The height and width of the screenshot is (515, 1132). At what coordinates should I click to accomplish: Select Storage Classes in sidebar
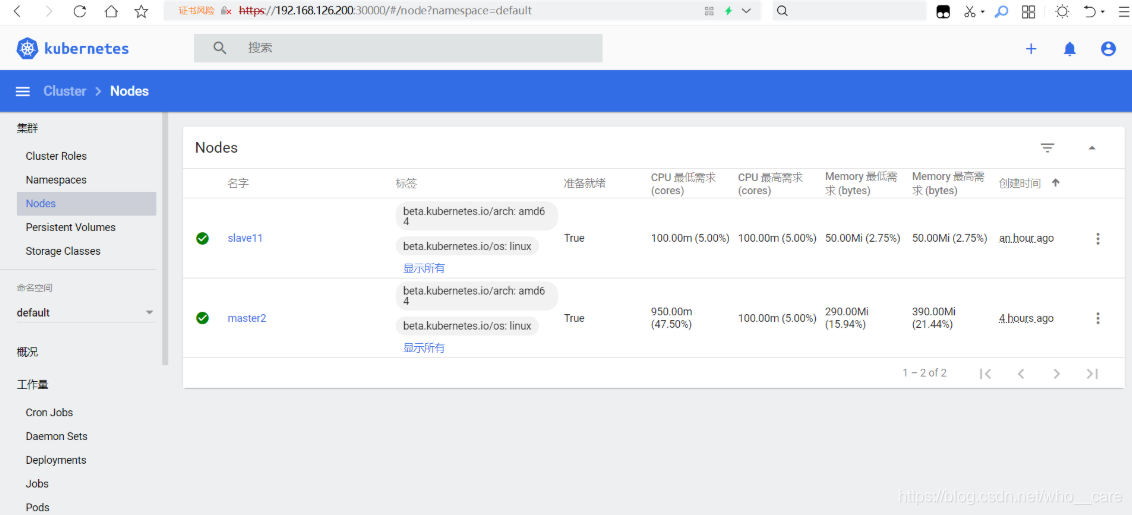point(63,251)
